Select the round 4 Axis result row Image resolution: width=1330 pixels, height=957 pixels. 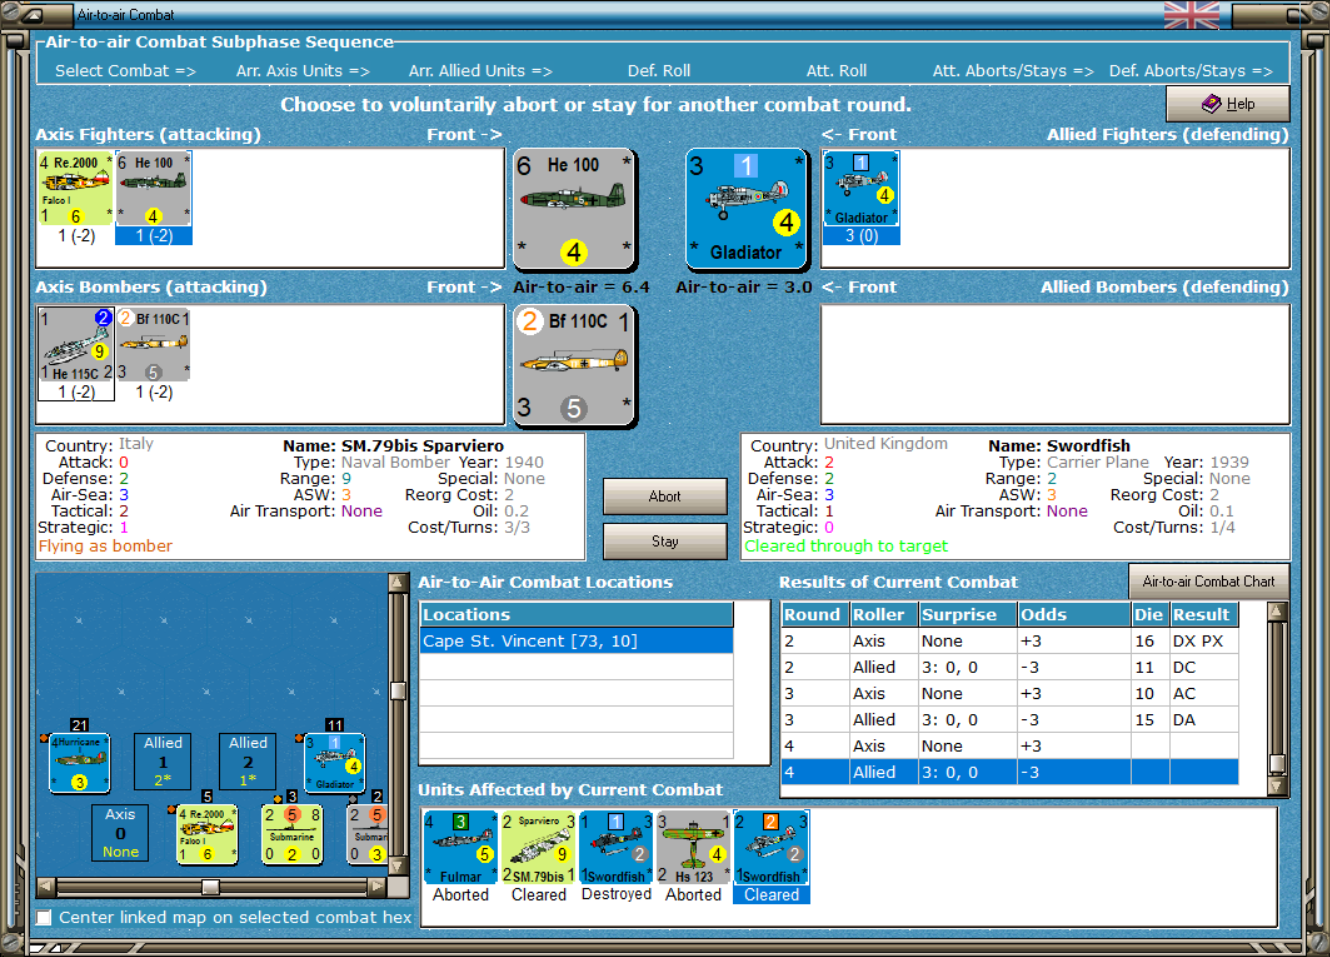(x=1010, y=746)
